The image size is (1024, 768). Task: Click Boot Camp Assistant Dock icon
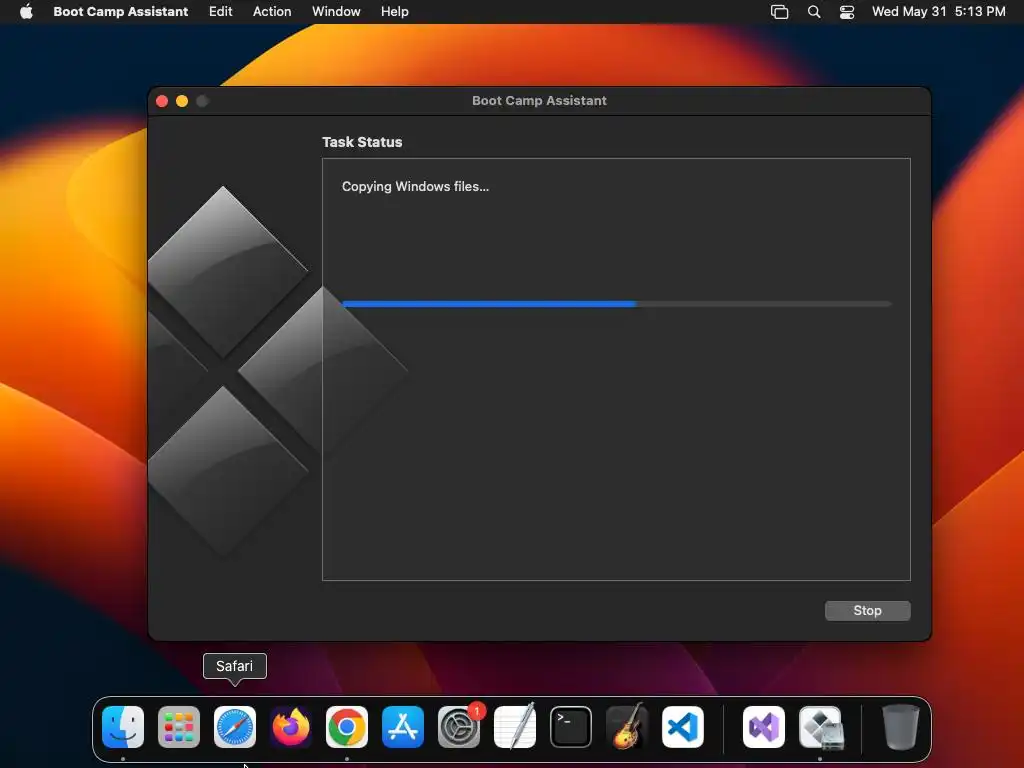pos(821,727)
